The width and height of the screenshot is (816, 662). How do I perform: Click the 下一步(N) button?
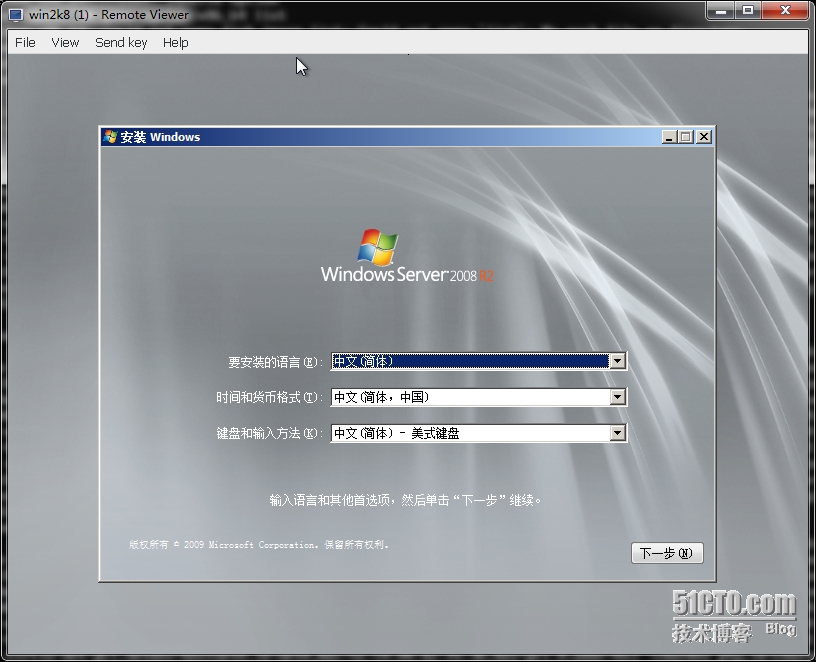(x=667, y=553)
